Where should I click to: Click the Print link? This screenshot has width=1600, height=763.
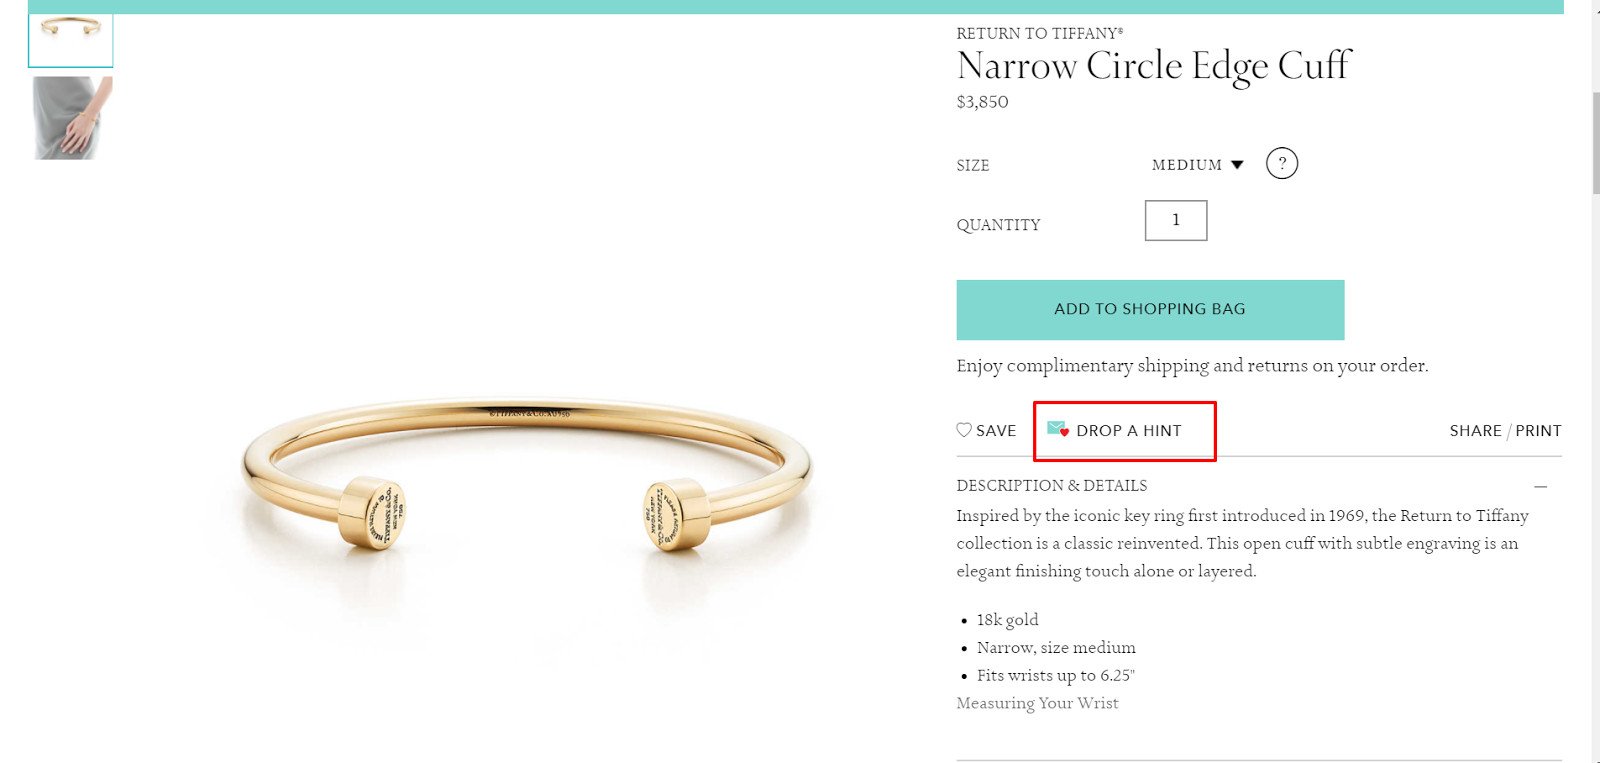pyautogui.click(x=1538, y=431)
